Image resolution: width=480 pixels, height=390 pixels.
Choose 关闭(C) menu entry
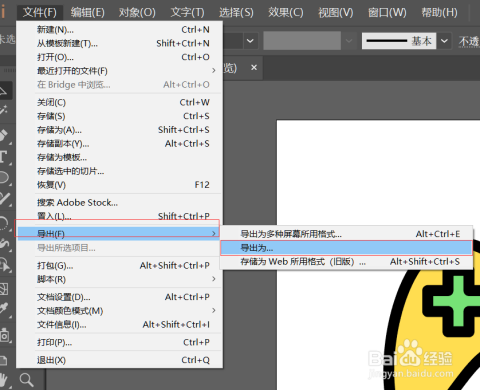[119, 102]
